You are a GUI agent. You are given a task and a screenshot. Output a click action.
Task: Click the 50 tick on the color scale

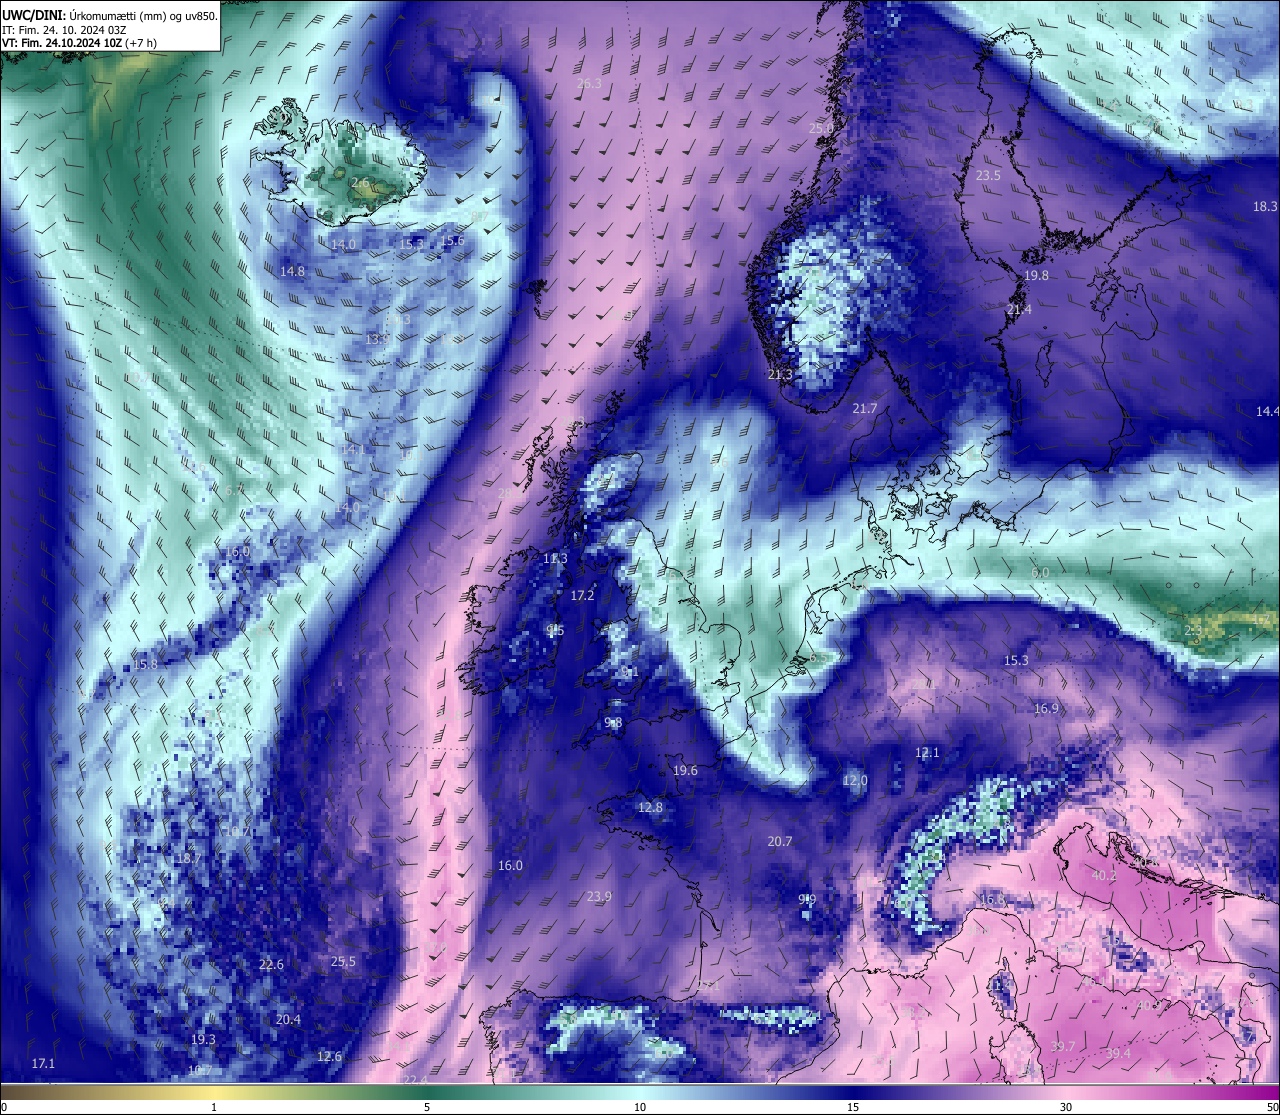point(1272,1107)
